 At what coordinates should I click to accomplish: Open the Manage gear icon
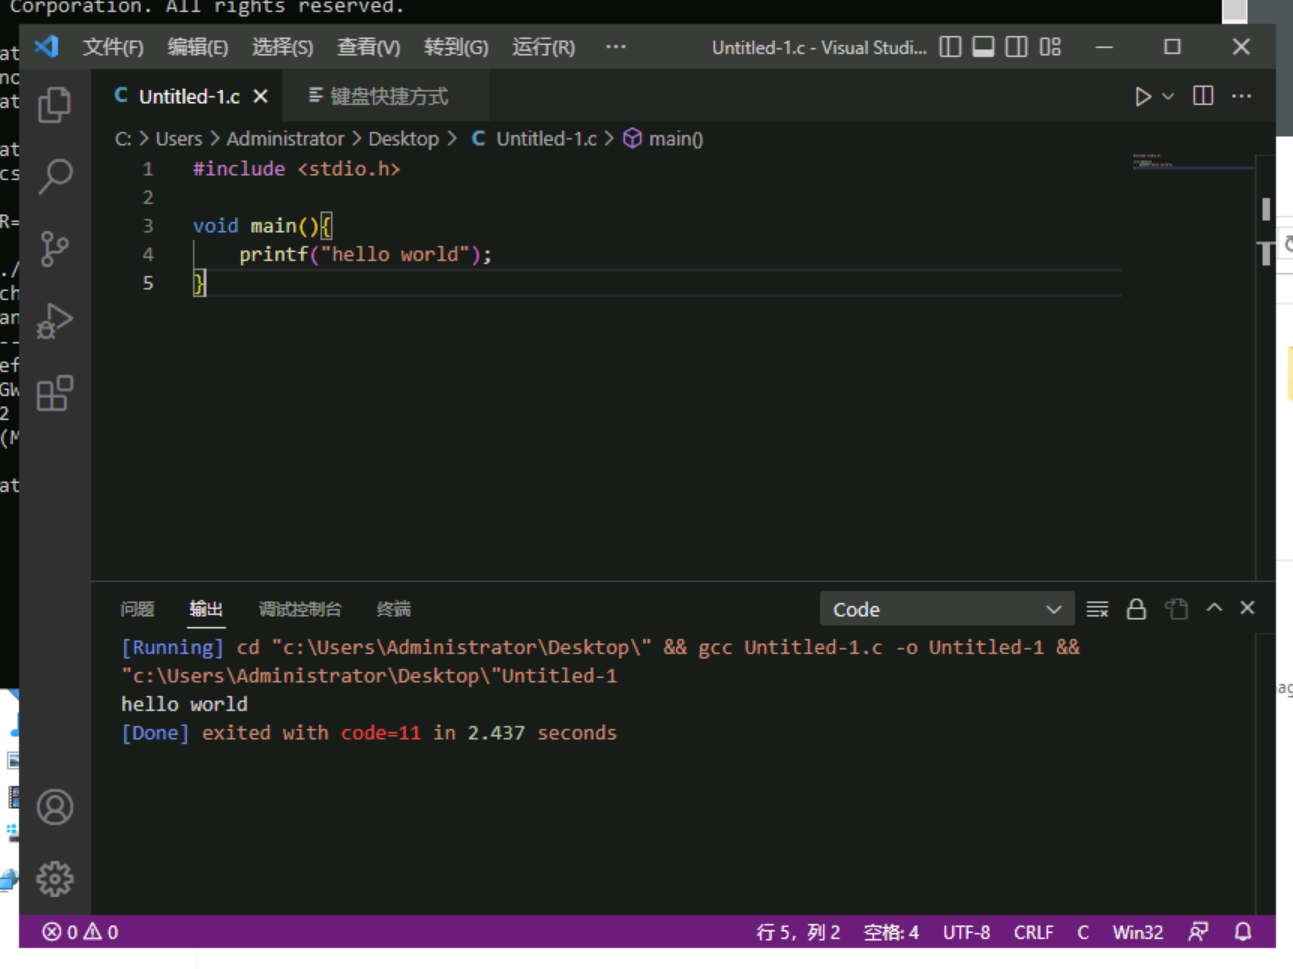[x=55, y=879]
